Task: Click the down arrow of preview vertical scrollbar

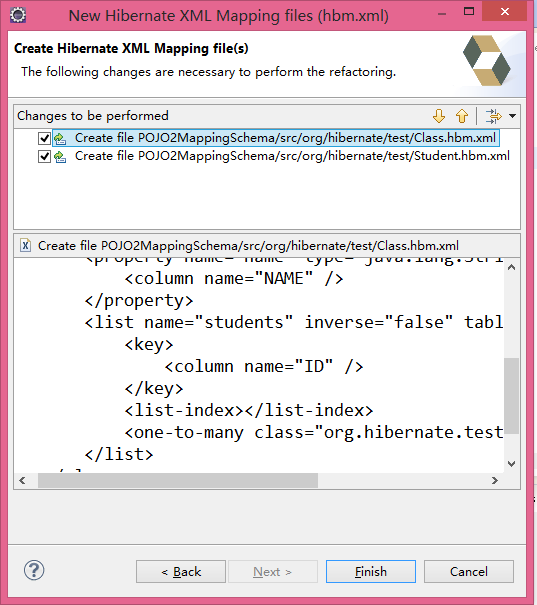Action: 512,464
